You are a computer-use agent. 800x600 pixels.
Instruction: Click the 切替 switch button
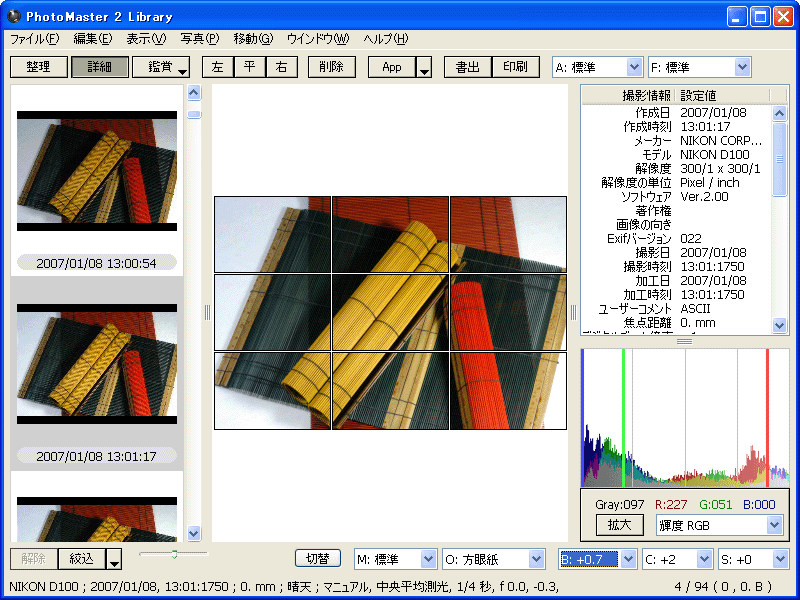318,558
